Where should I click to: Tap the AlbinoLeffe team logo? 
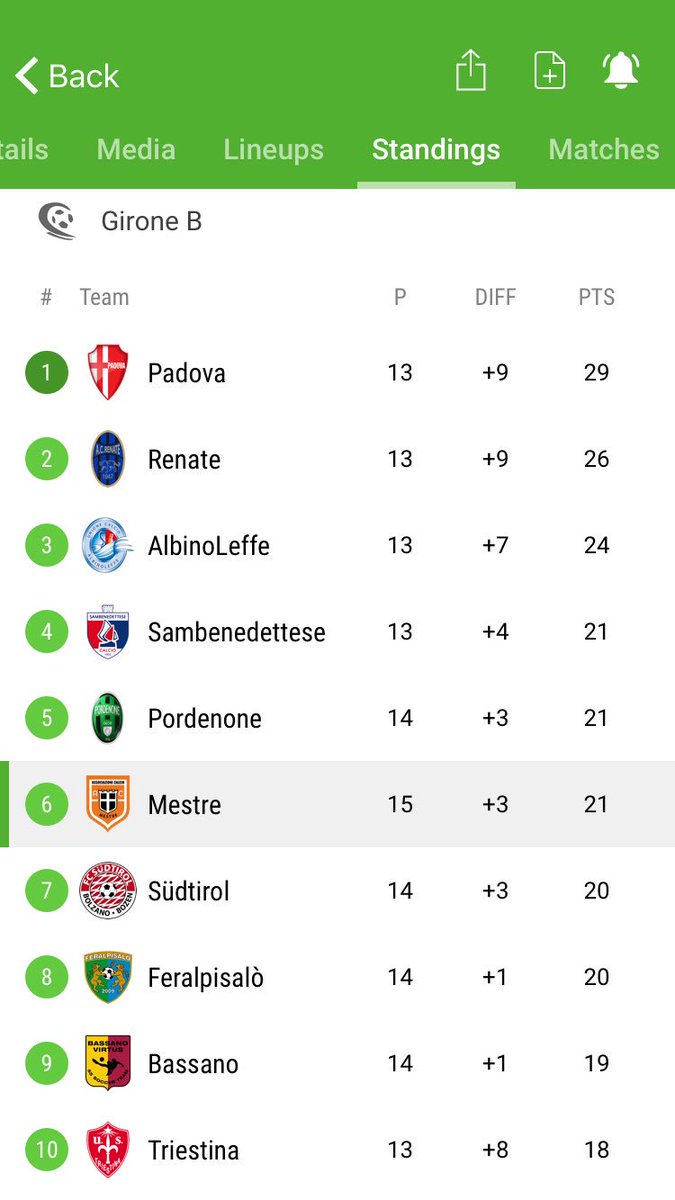(x=107, y=546)
